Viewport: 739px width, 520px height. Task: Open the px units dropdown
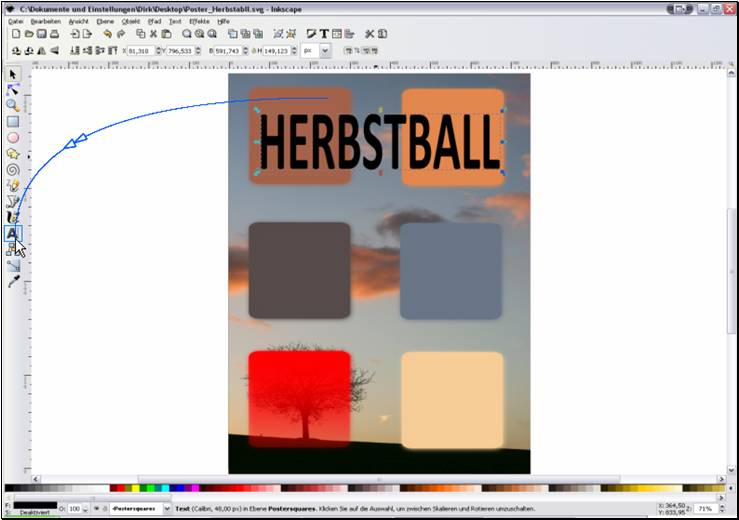[324, 50]
